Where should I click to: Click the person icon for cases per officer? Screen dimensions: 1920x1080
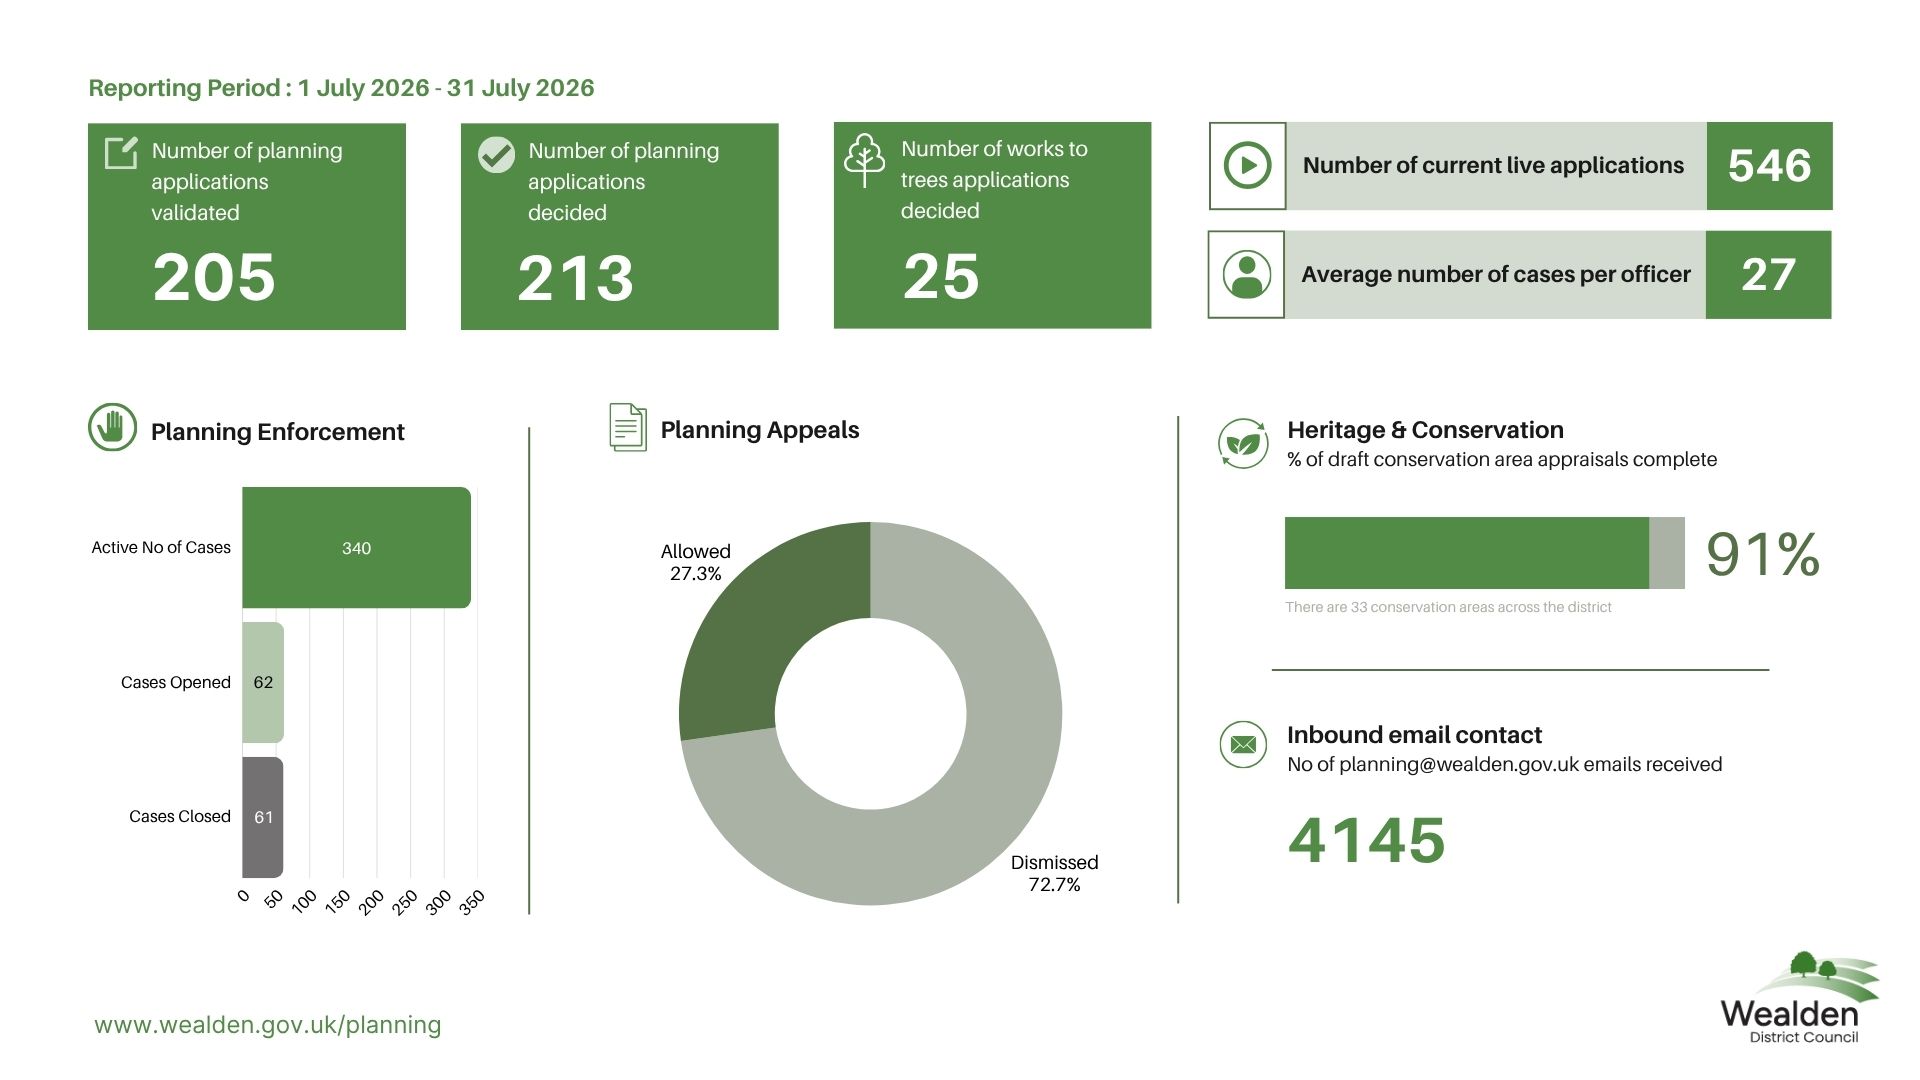(1246, 275)
